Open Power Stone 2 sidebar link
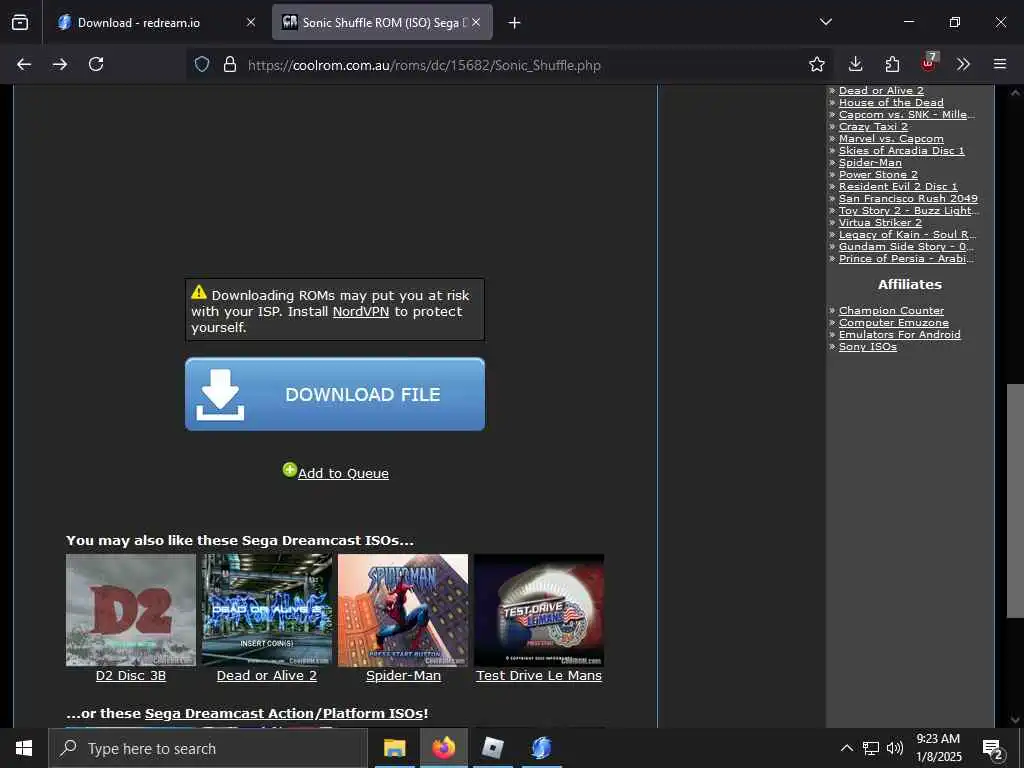The image size is (1024, 768). pos(878,174)
